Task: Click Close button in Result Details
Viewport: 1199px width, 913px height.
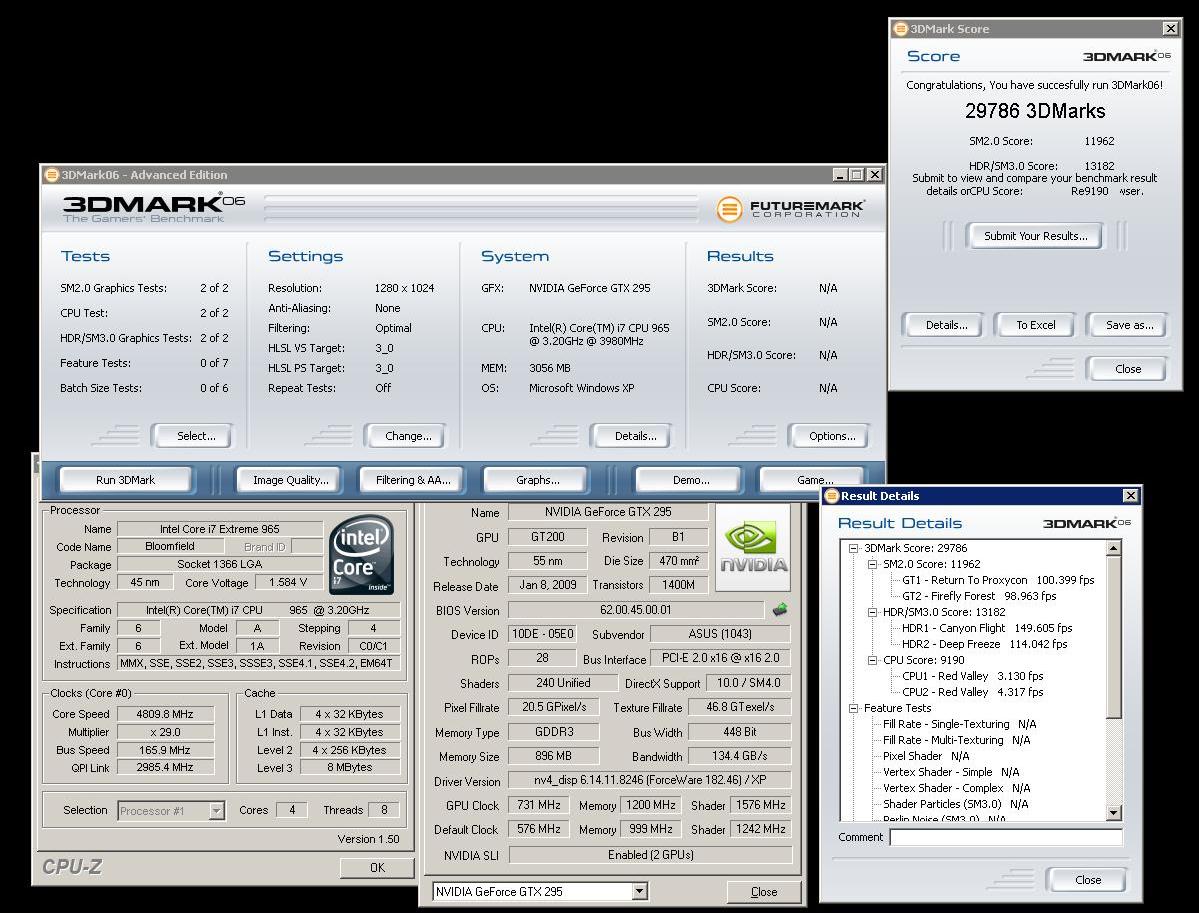Action: tap(1087, 880)
